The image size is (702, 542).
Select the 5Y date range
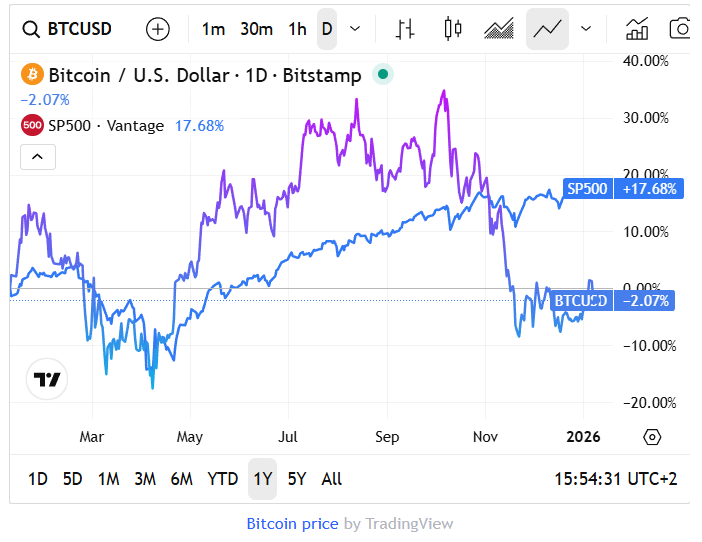pos(296,479)
